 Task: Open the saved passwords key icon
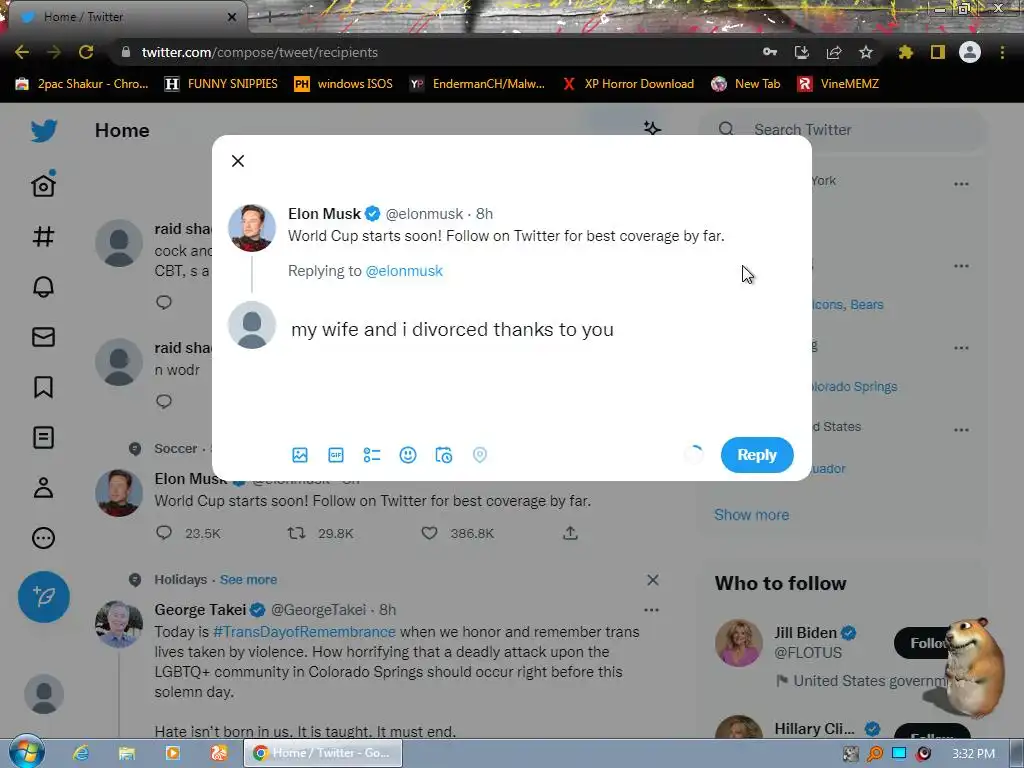coord(770,52)
